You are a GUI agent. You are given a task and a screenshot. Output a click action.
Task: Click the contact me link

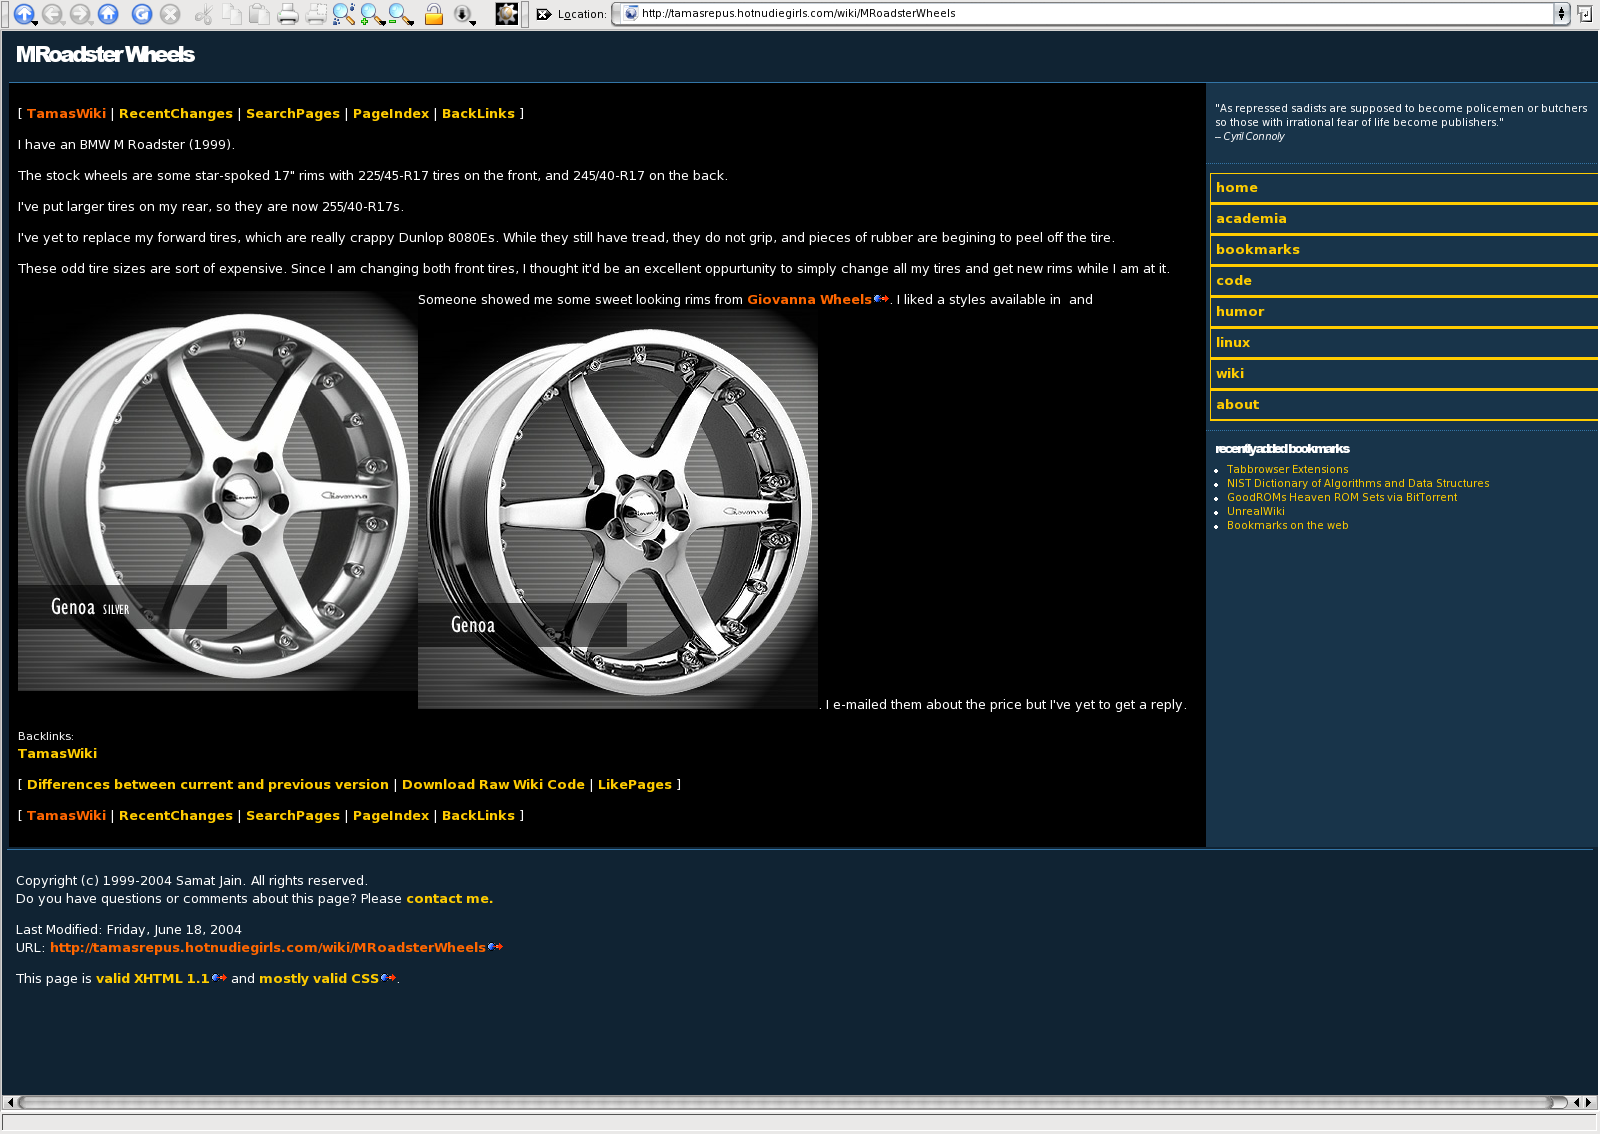(449, 899)
